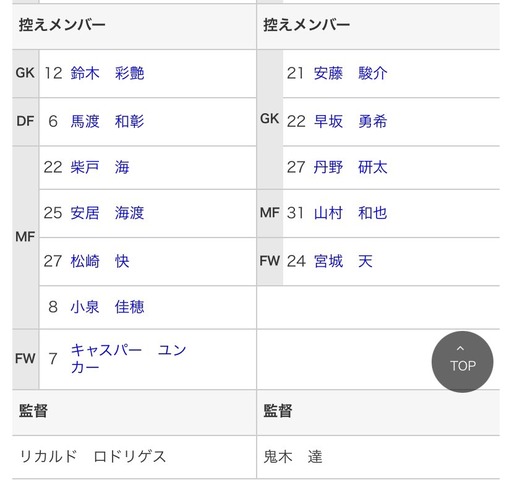The width and height of the screenshot is (512, 480).
Task: Select player 柴戸 海 link
Action: (100, 167)
